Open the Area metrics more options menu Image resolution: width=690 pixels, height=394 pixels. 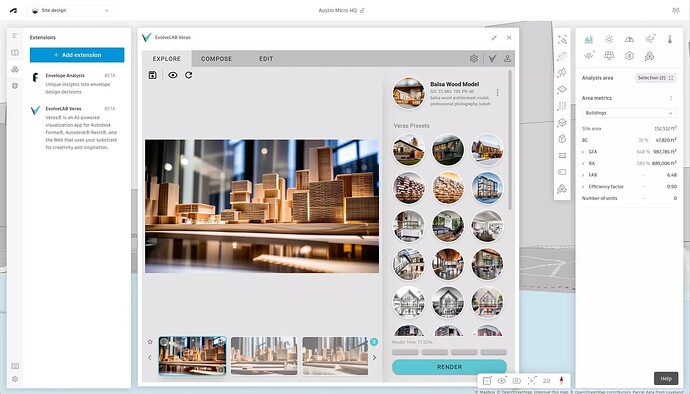[x=671, y=98]
